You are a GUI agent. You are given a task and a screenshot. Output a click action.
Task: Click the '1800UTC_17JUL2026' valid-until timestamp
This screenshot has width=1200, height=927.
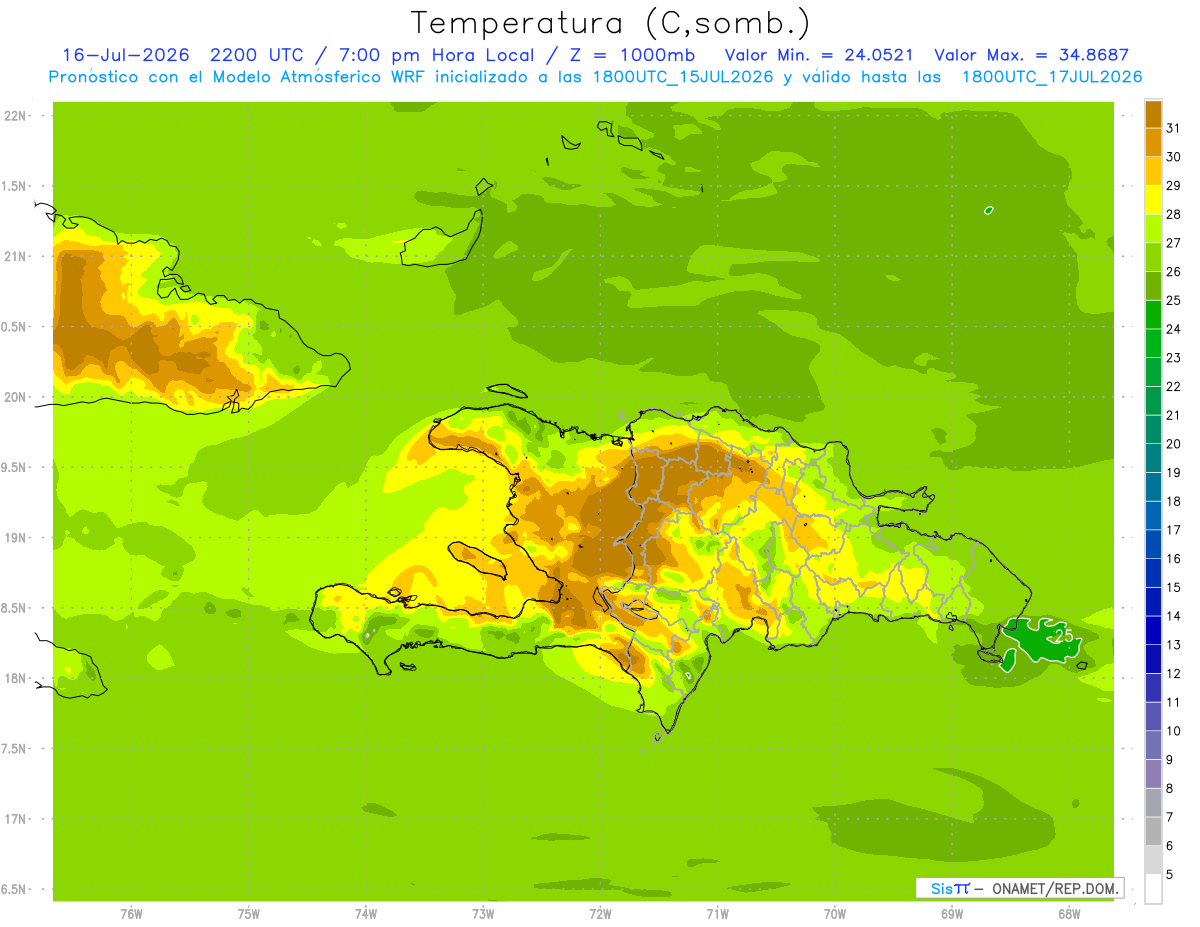1052,77
